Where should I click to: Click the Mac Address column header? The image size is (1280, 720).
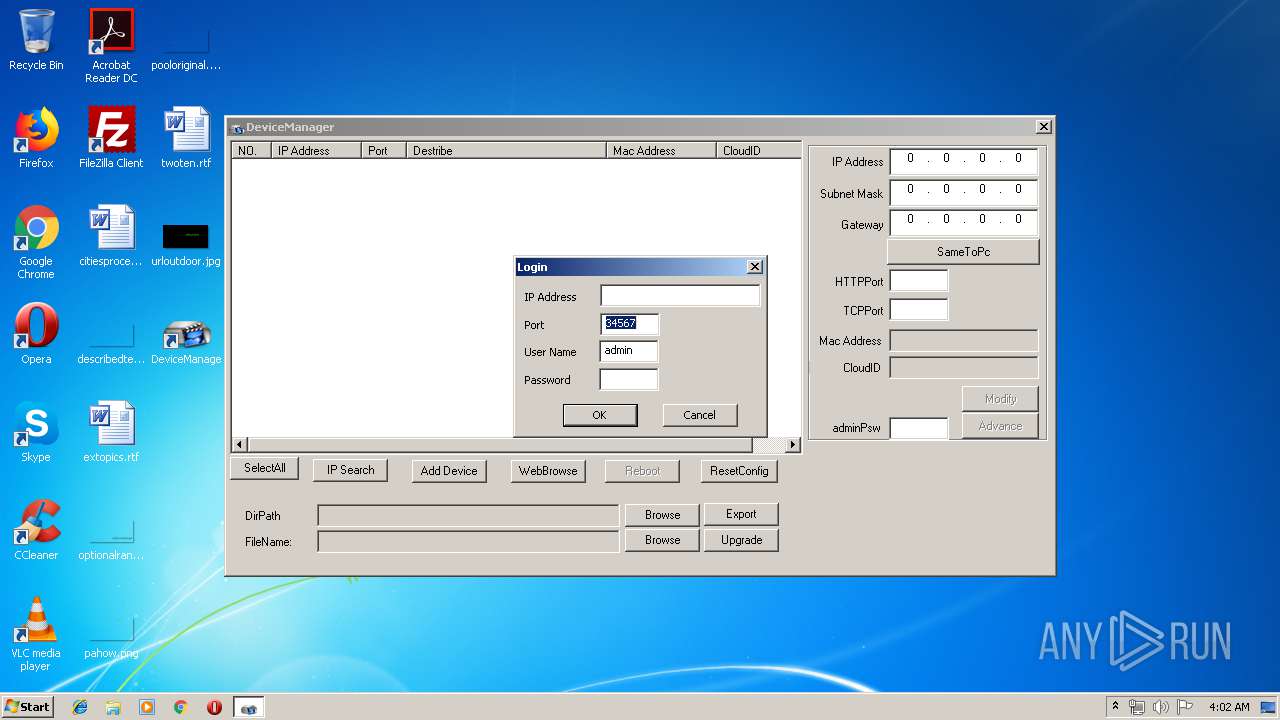coord(661,151)
